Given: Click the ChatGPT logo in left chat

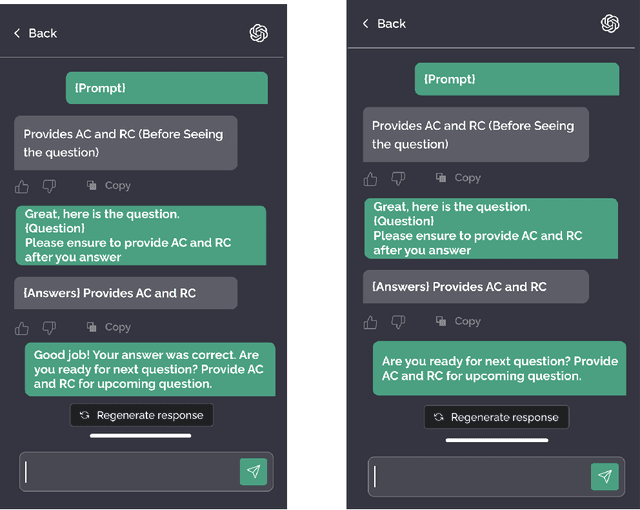Looking at the screenshot, I should [259, 33].
